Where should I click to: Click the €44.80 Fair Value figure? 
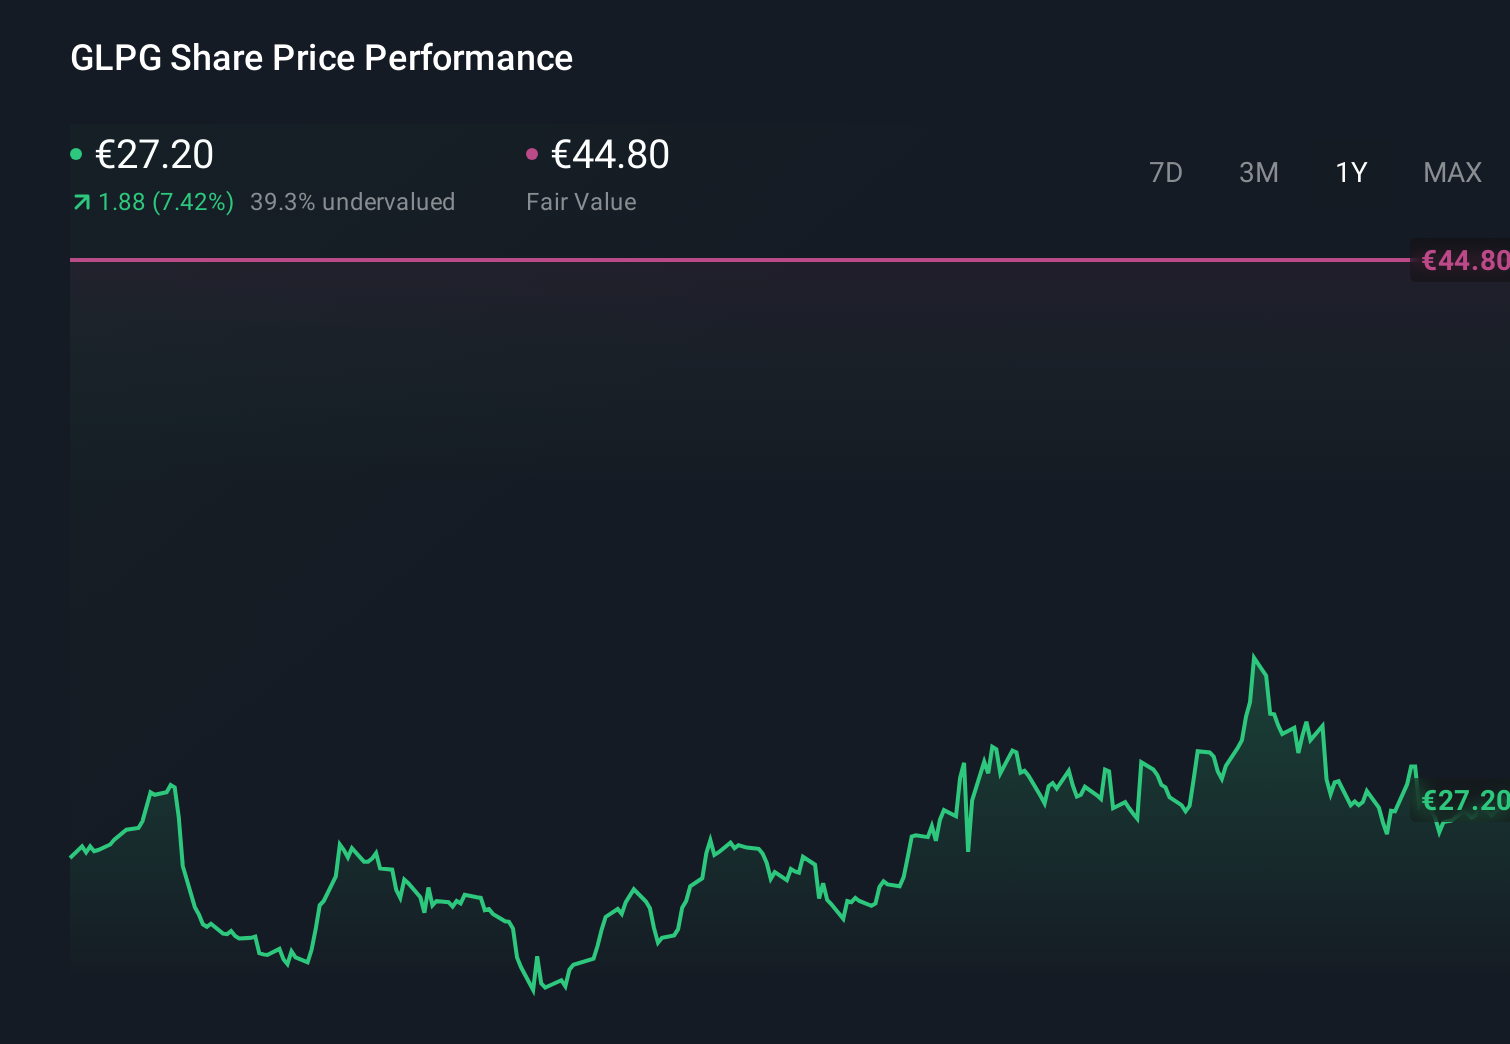[x=610, y=154]
